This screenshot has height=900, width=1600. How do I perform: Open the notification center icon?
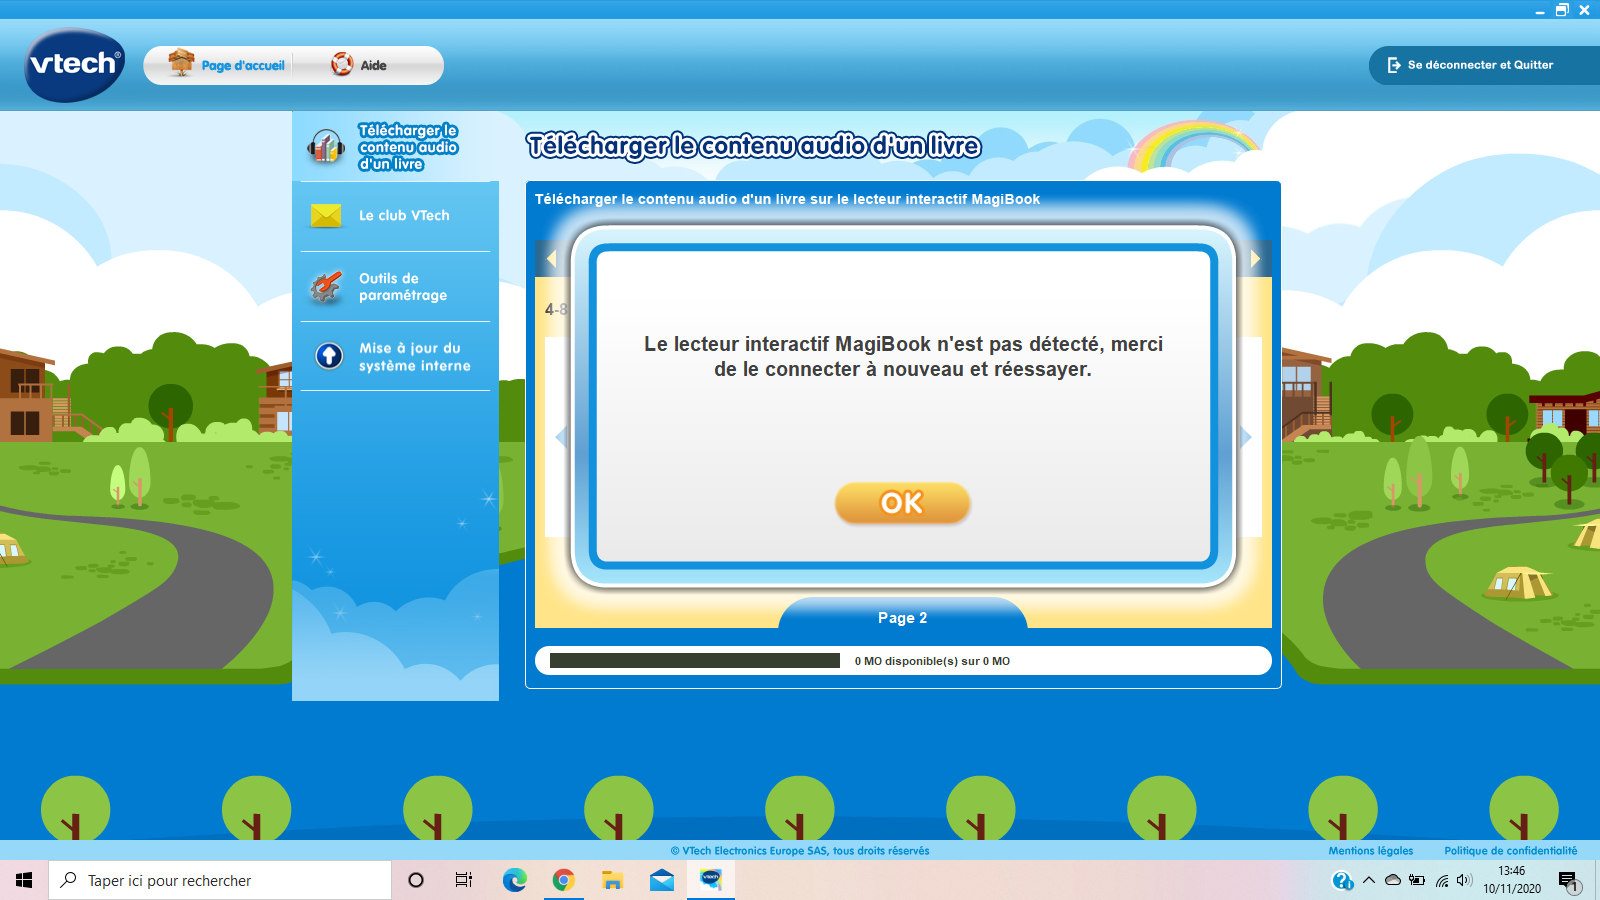pyautogui.click(x=1568, y=881)
